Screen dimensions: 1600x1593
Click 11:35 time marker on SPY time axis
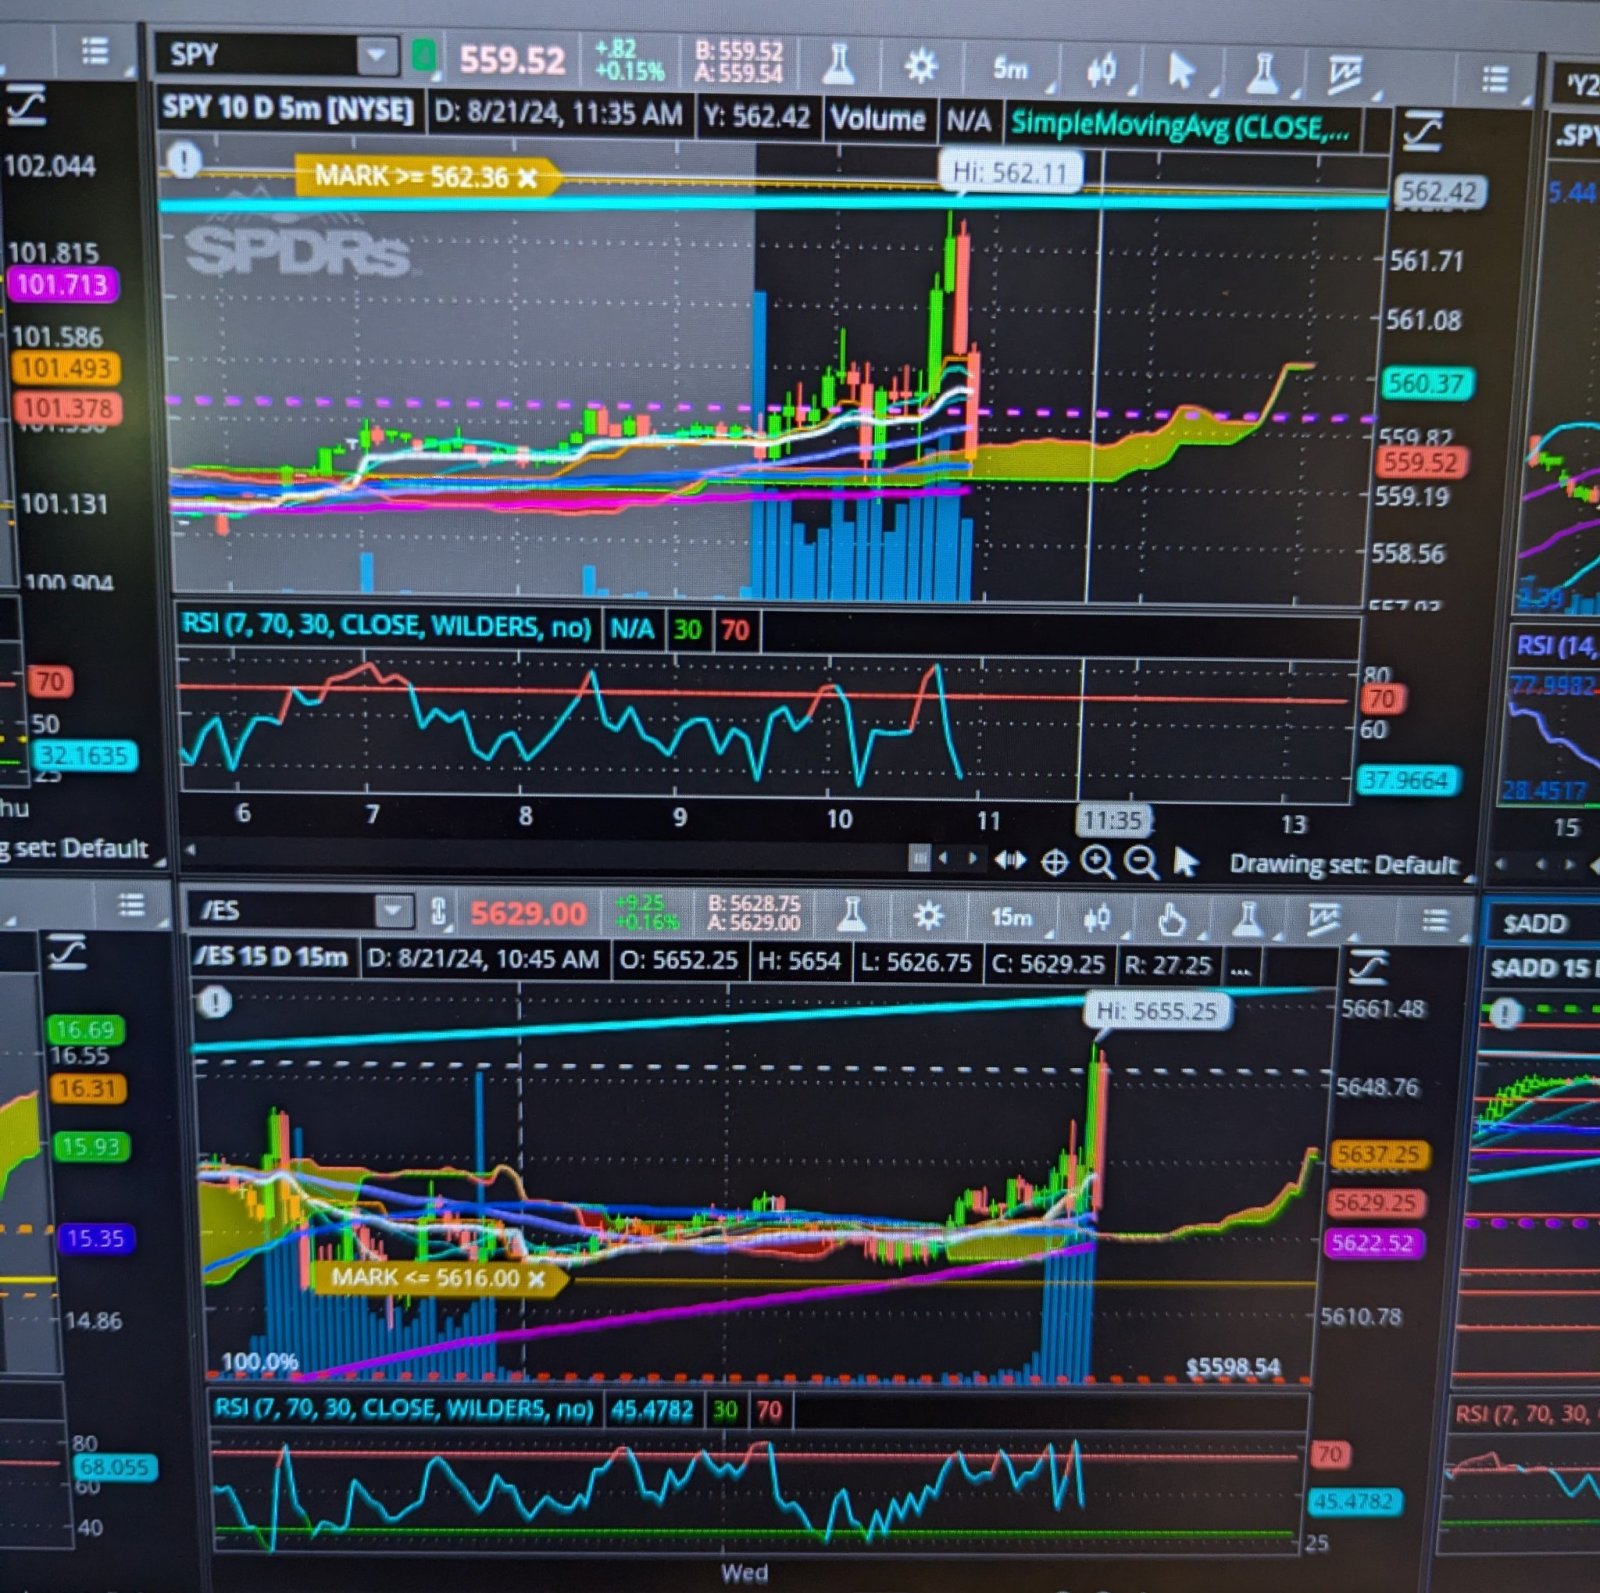coord(1113,821)
